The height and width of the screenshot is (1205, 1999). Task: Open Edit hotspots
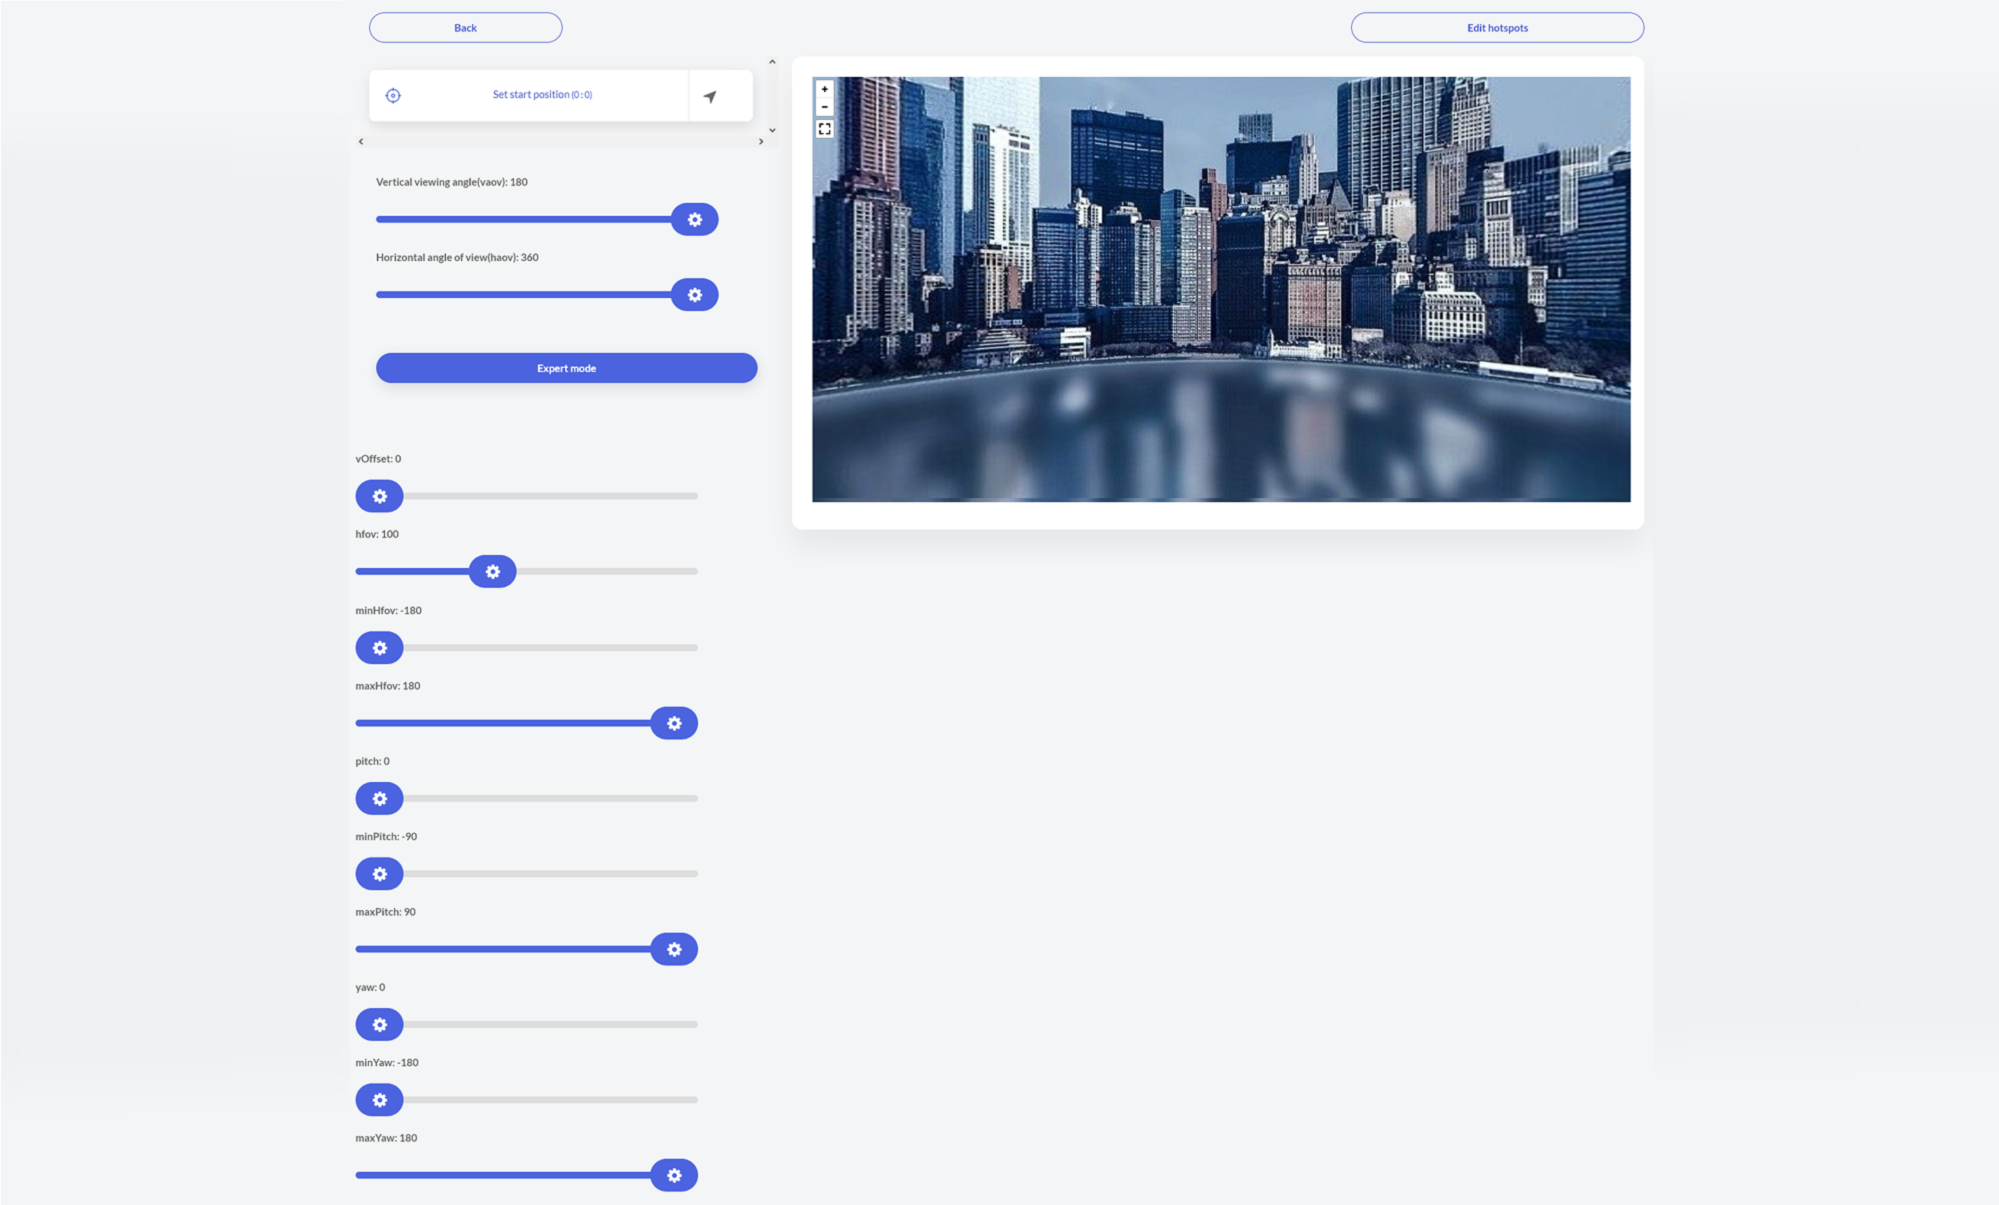click(1496, 28)
